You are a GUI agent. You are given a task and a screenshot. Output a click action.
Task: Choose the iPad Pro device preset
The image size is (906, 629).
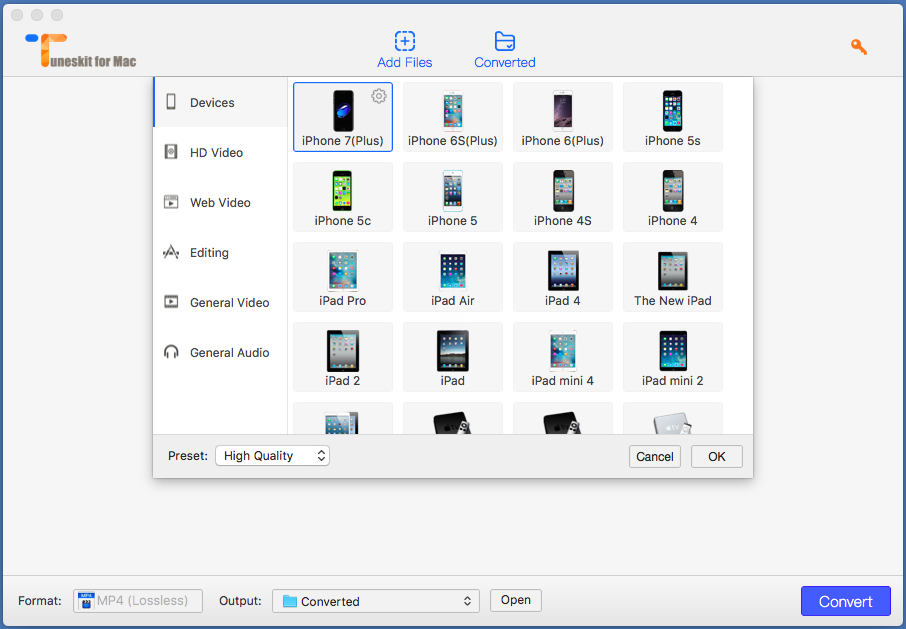click(343, 276)
